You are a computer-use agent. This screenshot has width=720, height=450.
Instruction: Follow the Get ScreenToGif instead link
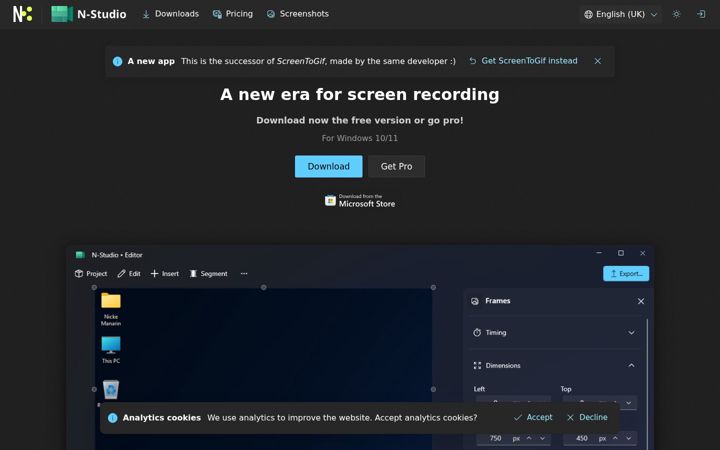[x=523, y=61]
